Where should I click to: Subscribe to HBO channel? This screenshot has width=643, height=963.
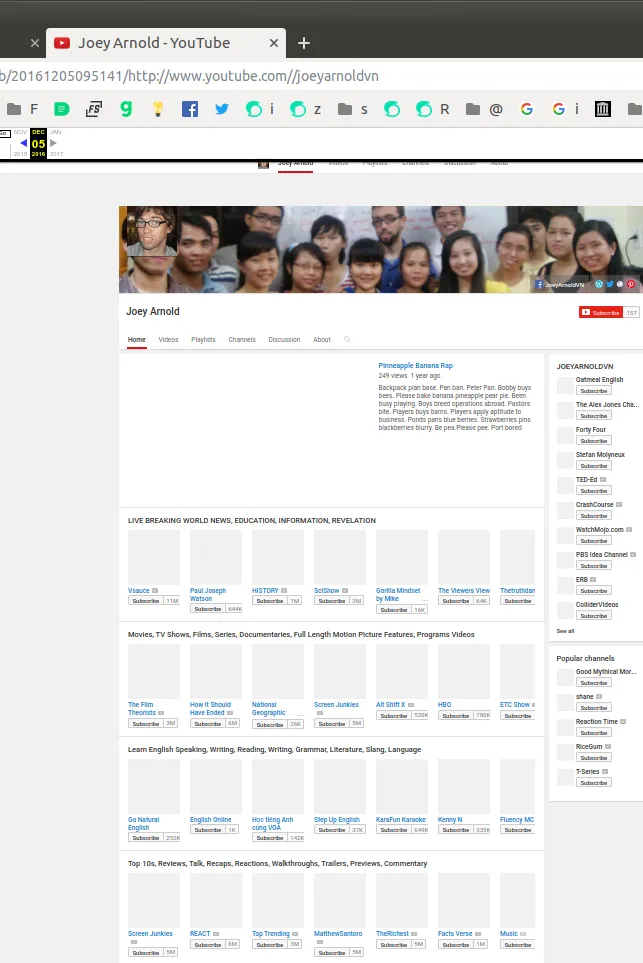point(456,715)
